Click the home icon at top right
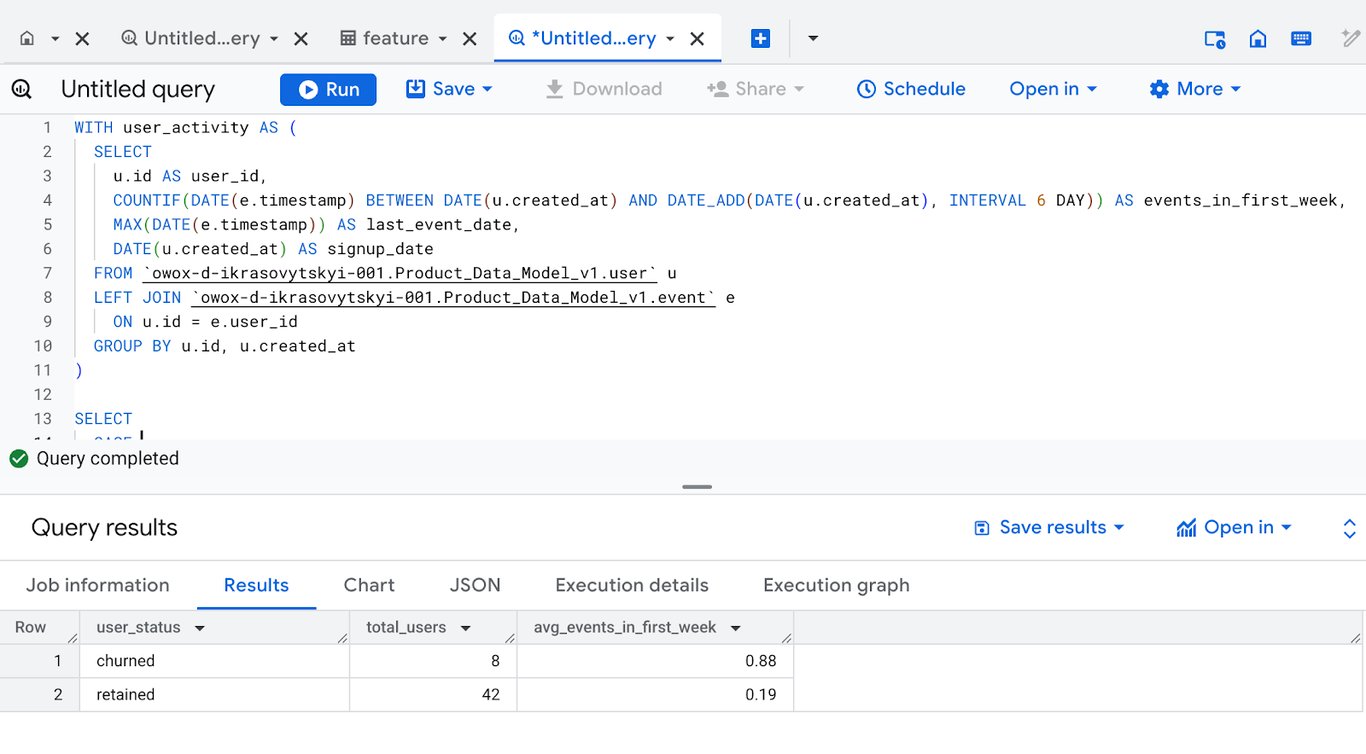The height and width of the screenshot is (754, 1366). pos(1258,39)
